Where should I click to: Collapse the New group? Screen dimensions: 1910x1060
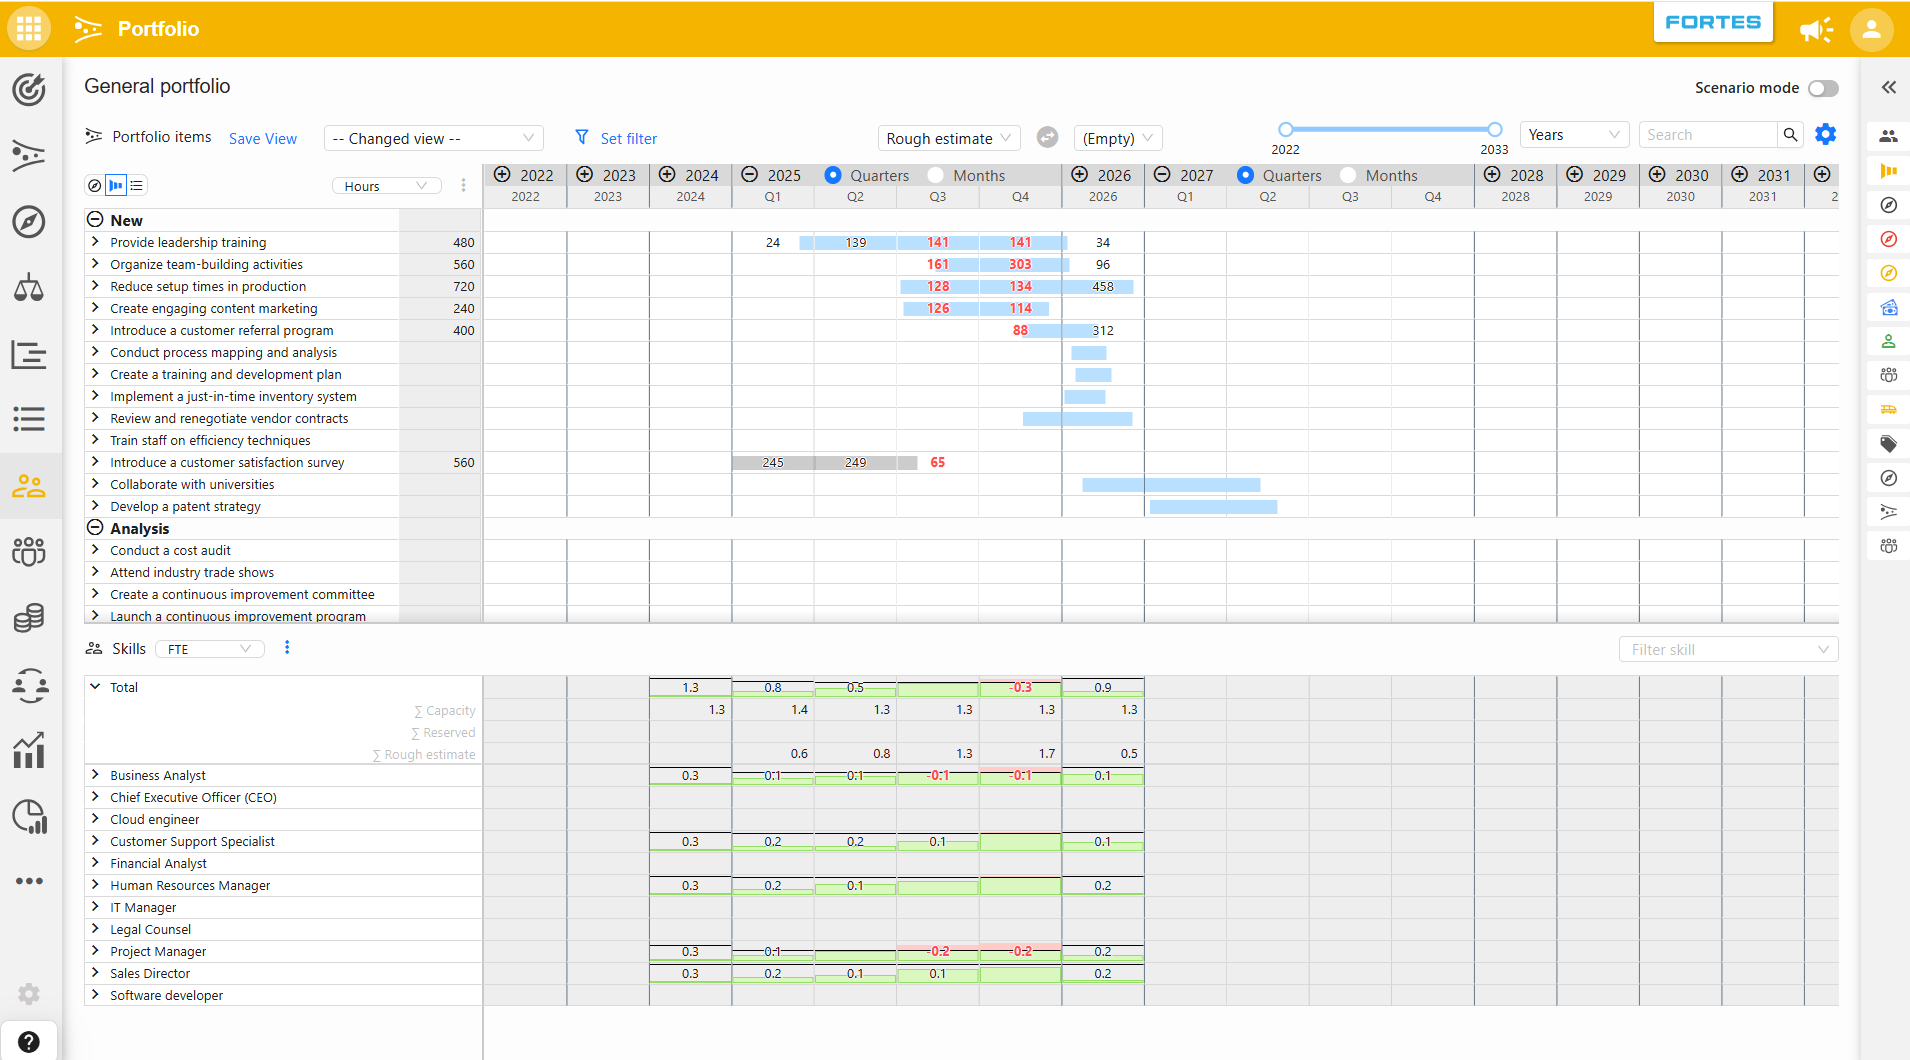(95, 220)
